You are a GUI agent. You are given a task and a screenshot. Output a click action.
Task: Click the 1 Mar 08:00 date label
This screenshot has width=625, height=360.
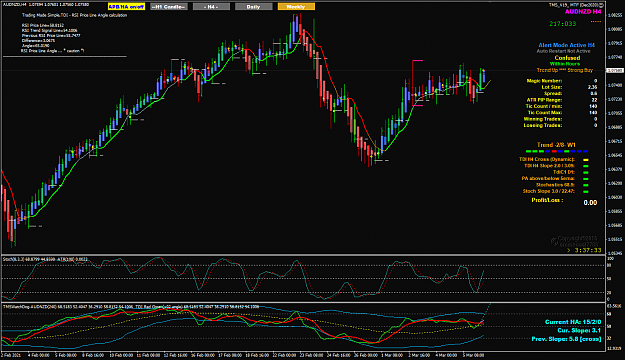tap(392, 355)
